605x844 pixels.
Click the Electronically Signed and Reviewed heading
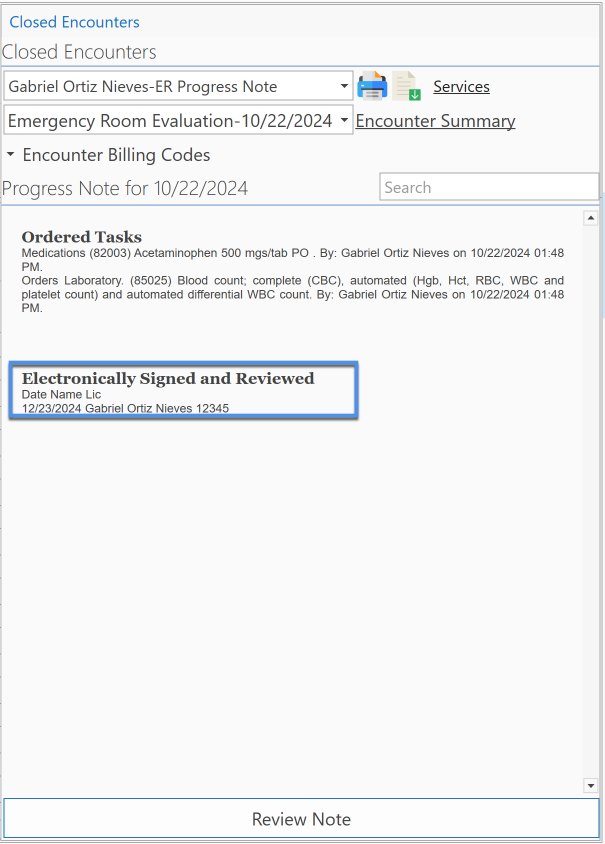tap(168, 378)
